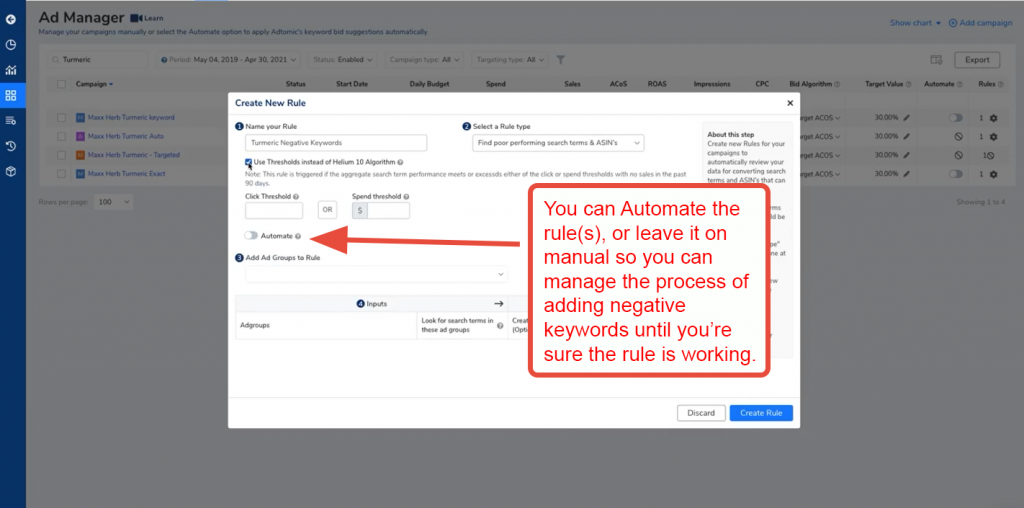Open the bar chart analytics sidebar icon
Viewport: 1024px width, 508px height.
[10, 71]
